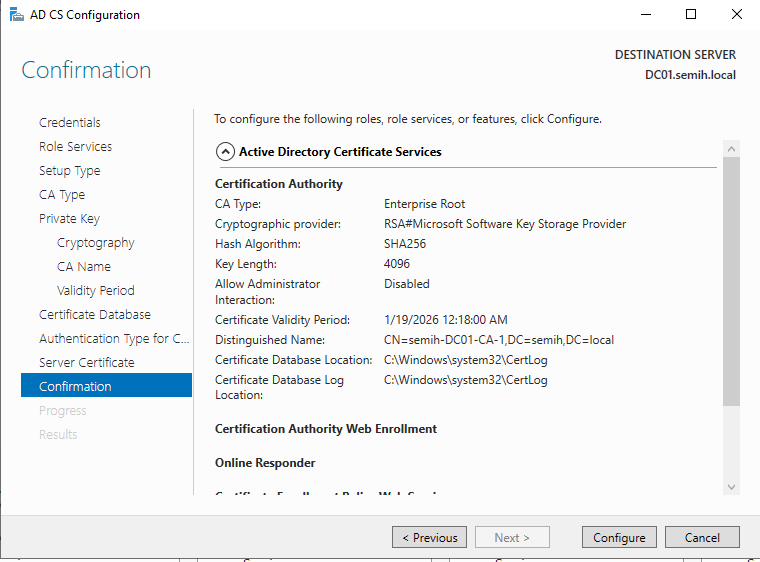Navigate to the Server Certificate step
Viewport: 760px width, 562px height.
tap(87, 363)
